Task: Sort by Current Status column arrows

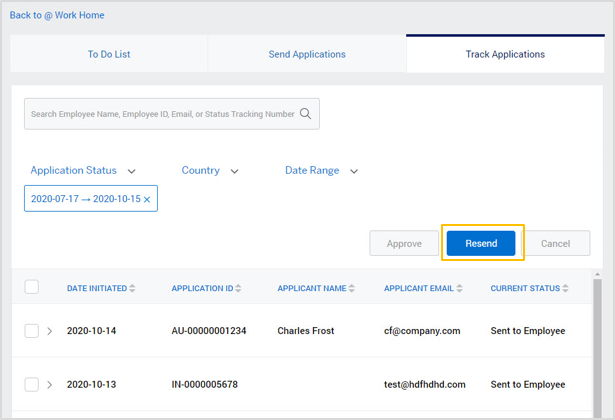Action: [565, 289]
